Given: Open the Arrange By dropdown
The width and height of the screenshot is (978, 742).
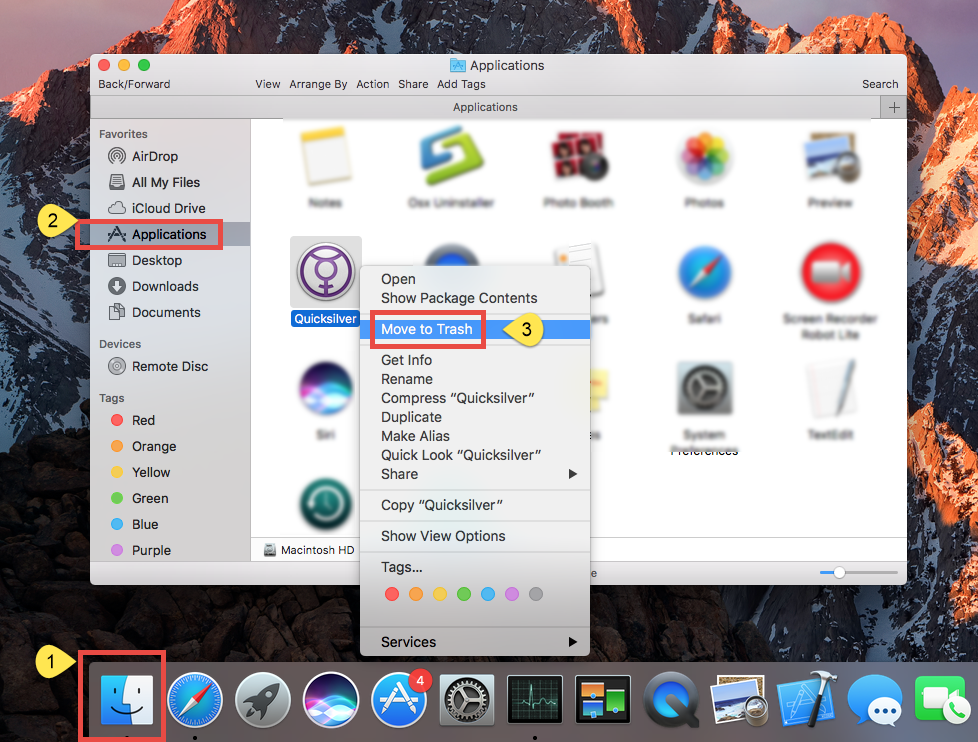Looking at the screenshot, I should point(318,84).
